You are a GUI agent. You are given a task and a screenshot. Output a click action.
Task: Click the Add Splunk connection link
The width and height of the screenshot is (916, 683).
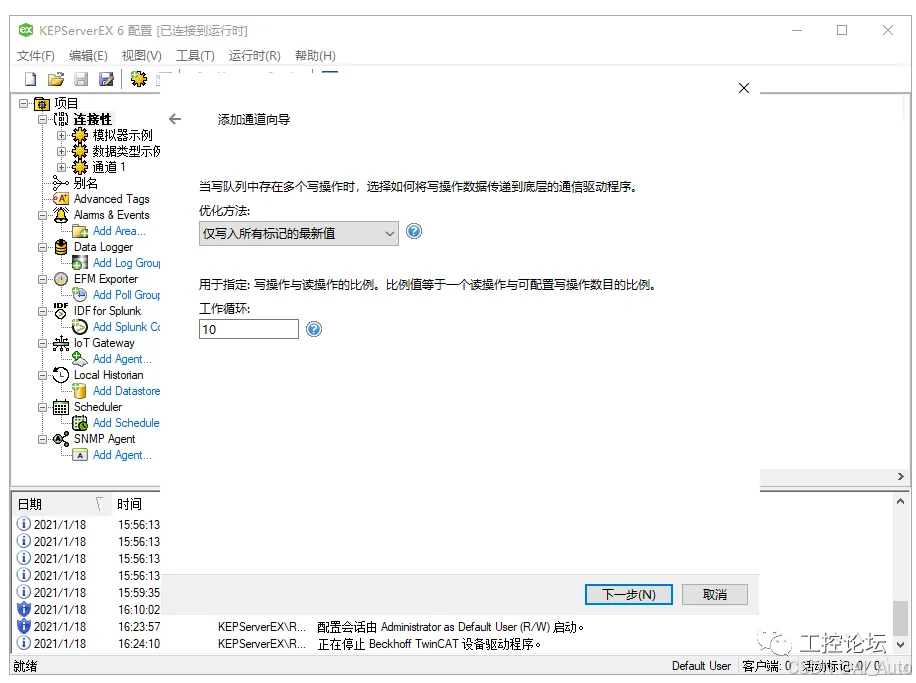pyautogui.click(x=126, y=327)
